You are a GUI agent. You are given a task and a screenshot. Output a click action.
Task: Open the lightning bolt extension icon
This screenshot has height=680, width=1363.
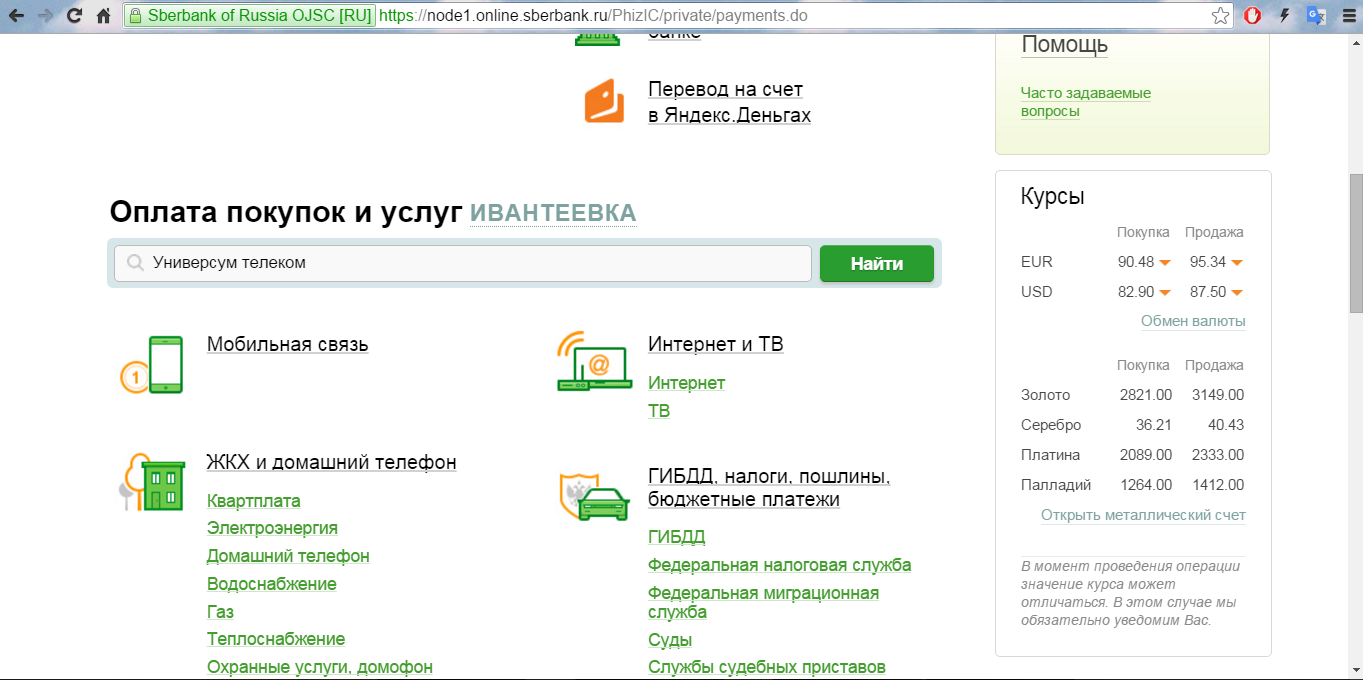(1284, 16)
